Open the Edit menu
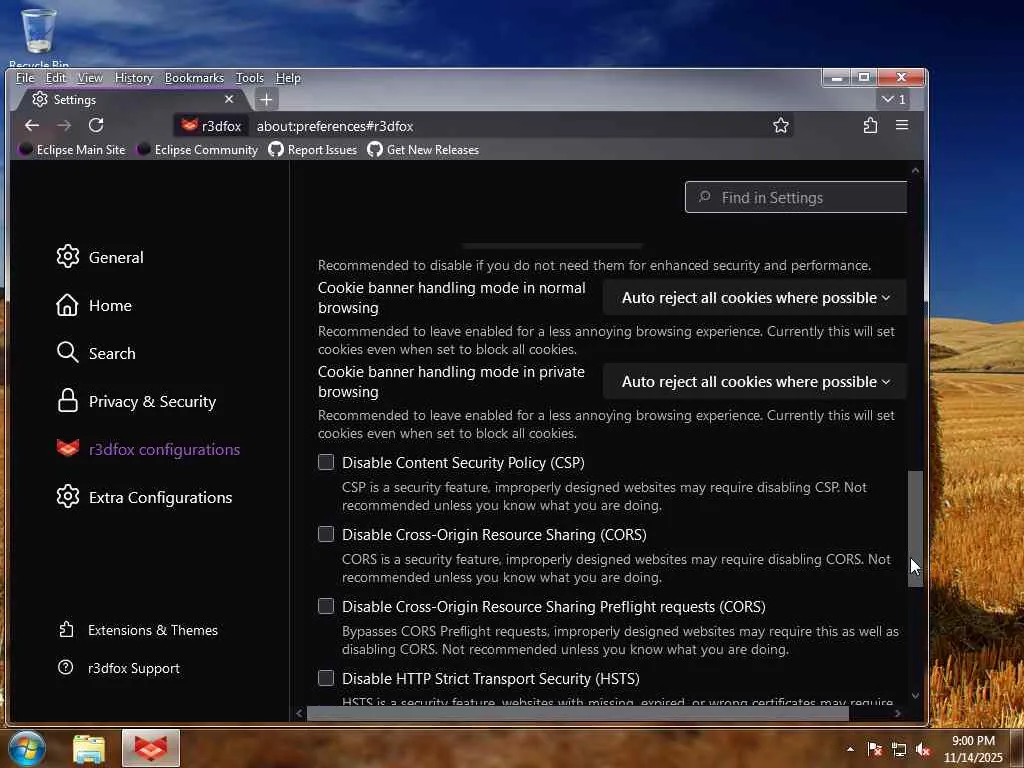 56,78
